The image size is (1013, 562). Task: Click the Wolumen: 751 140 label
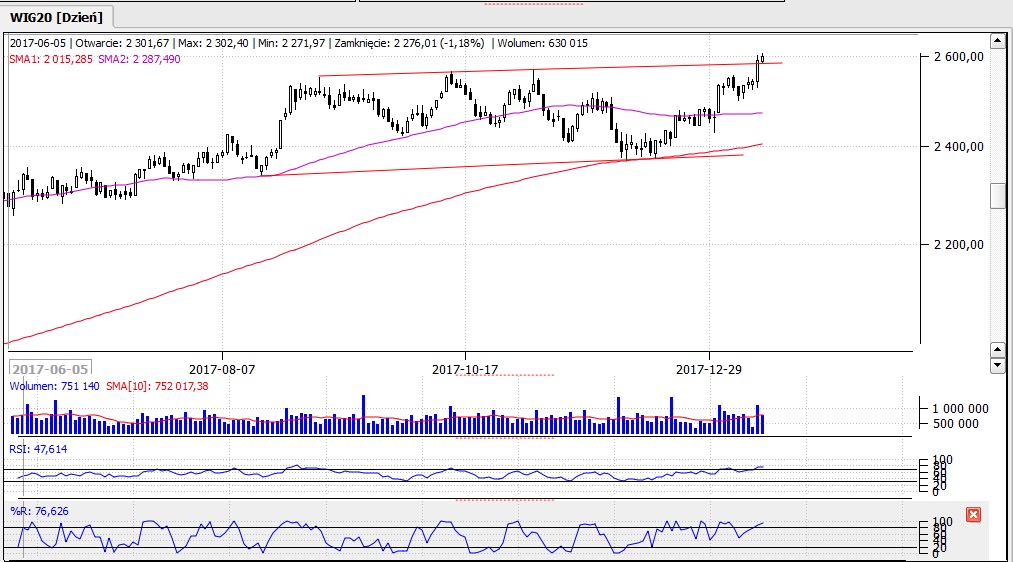click(54, 386)
